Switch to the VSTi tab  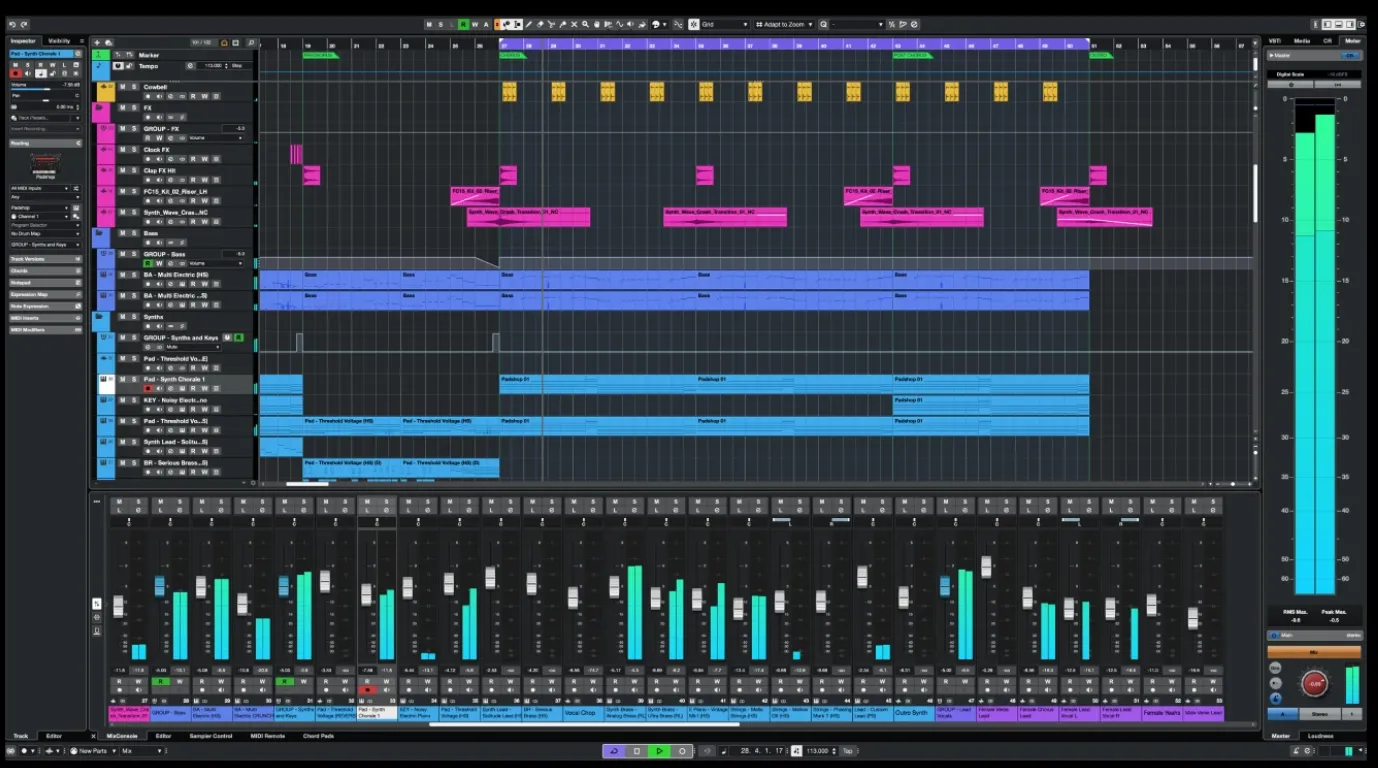pyautogui.click(x=1275, y=41)
